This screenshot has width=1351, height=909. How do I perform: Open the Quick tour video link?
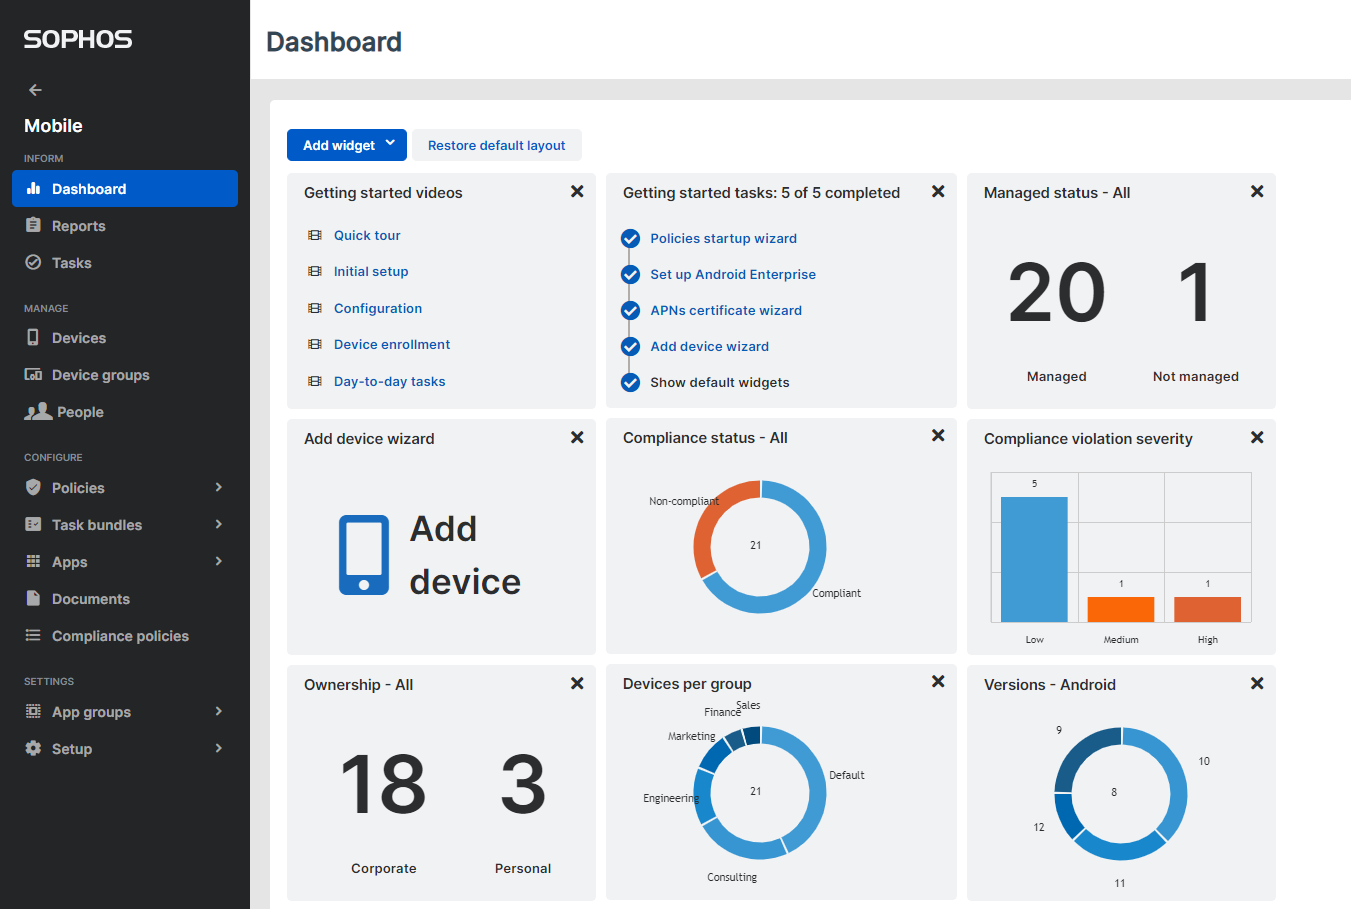pos(366,235)
